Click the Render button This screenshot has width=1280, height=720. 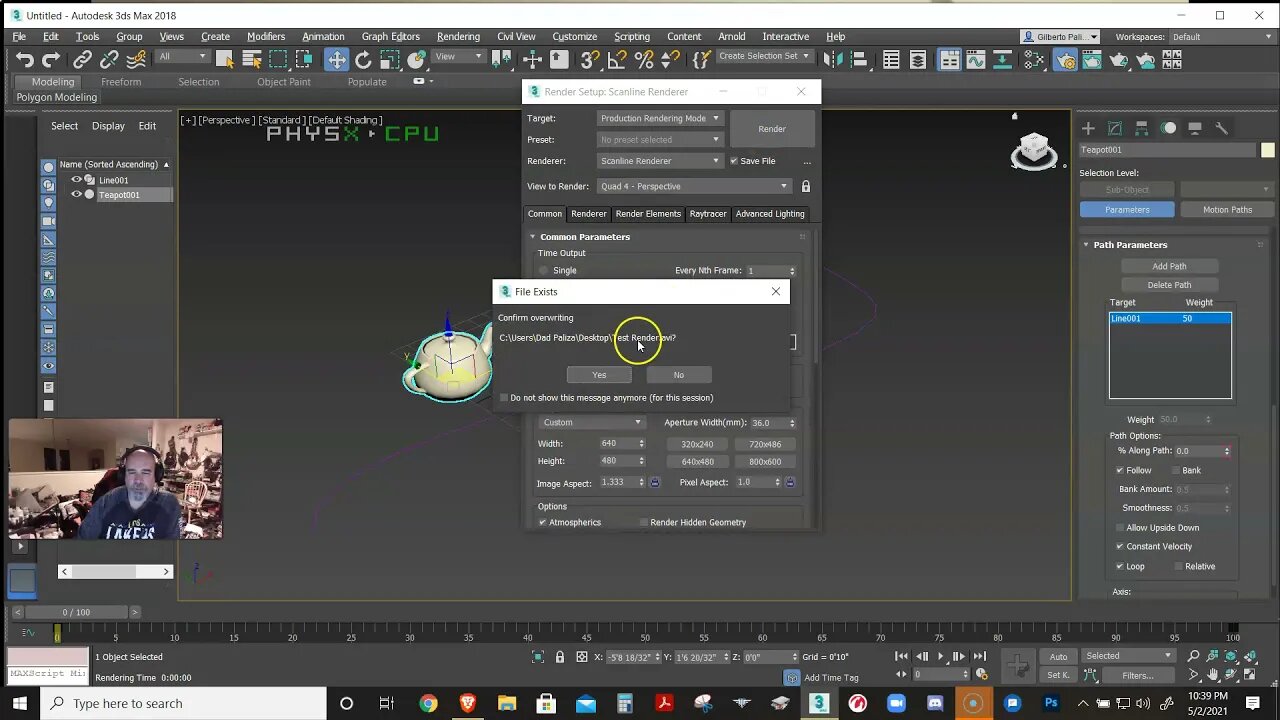772,129
